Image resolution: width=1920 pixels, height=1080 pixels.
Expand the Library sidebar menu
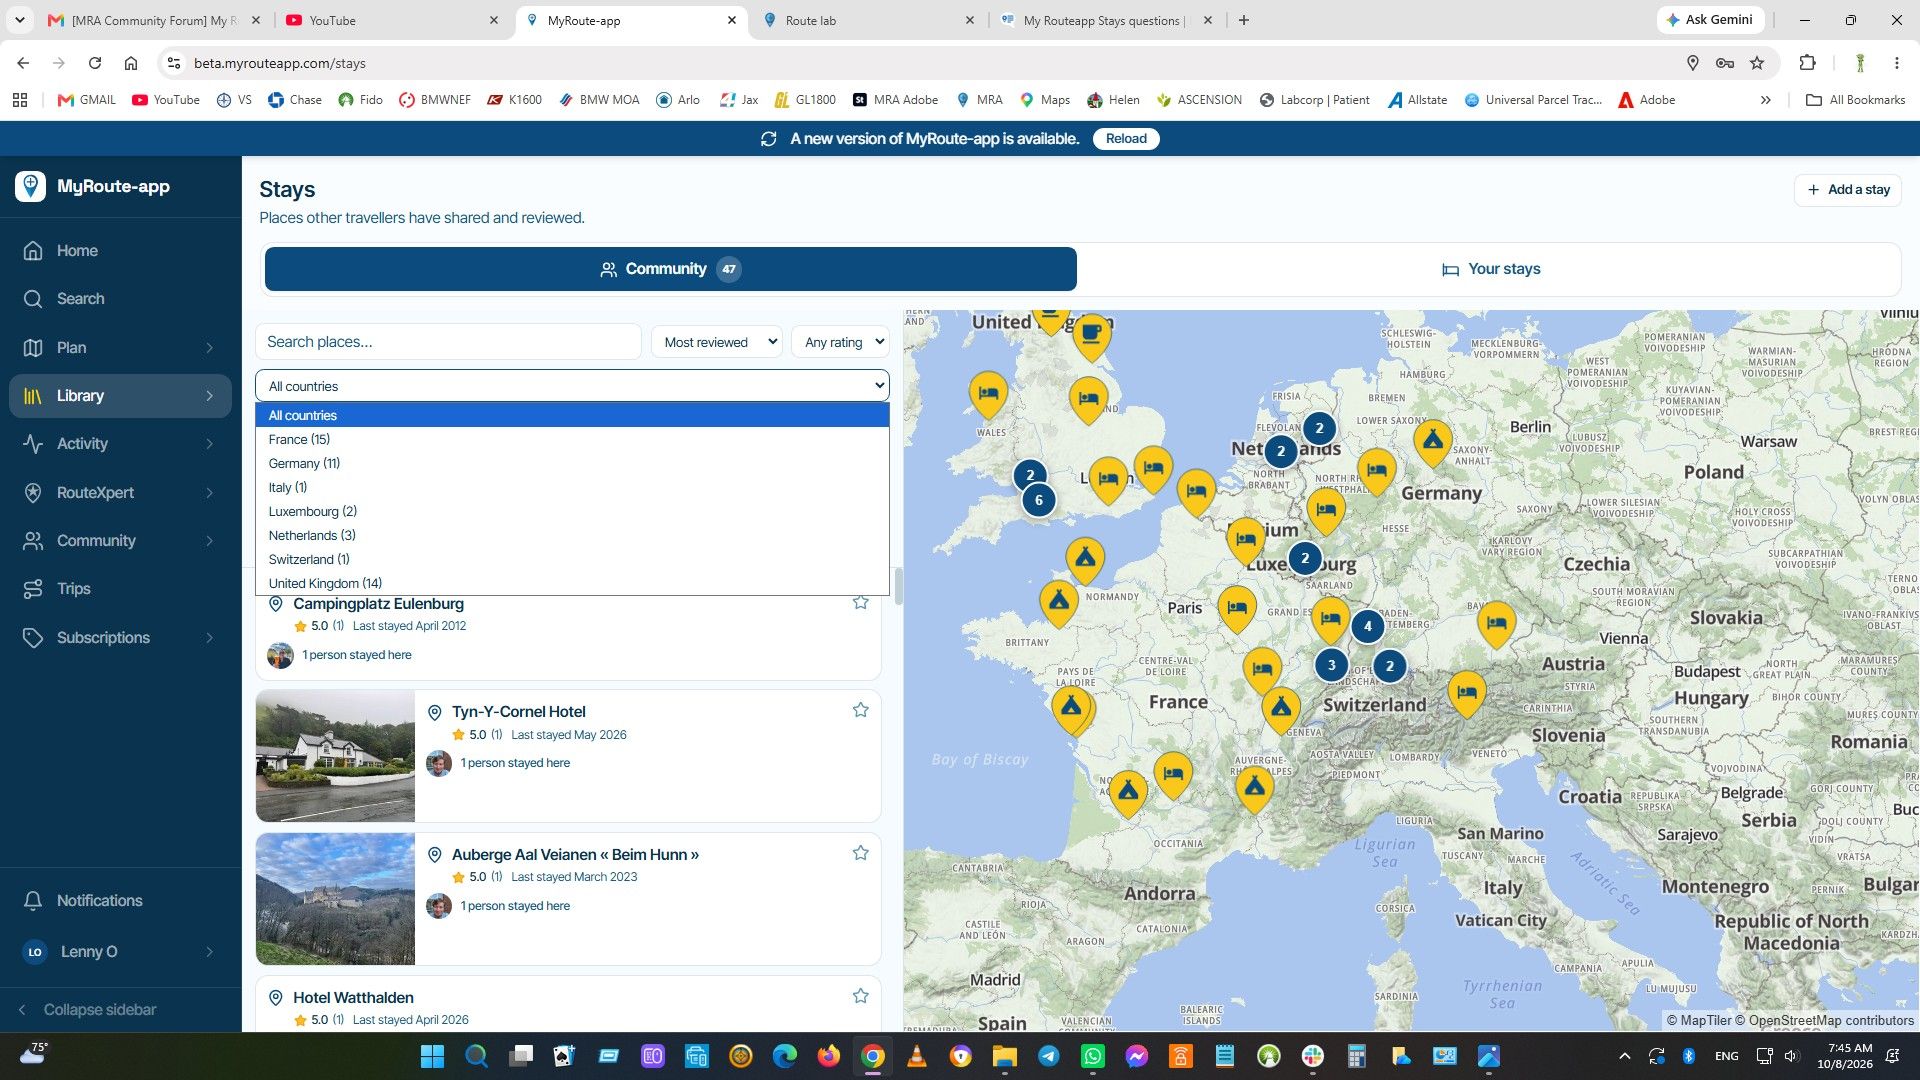(120, 396)
